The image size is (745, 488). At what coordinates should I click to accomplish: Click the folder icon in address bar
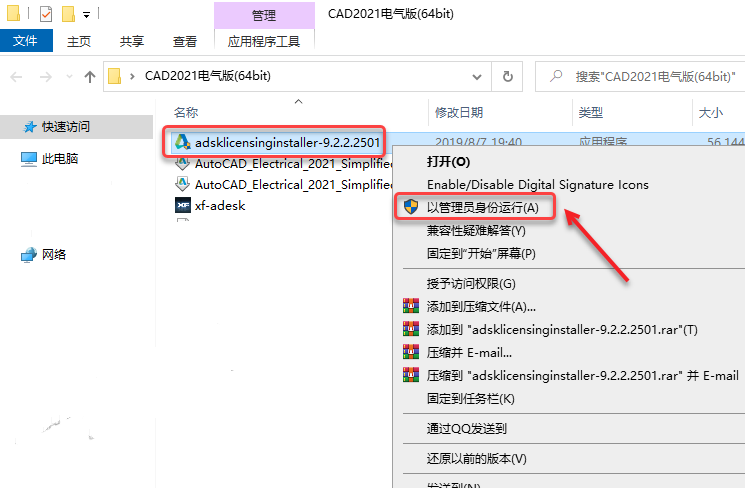[x=115, y=76]
